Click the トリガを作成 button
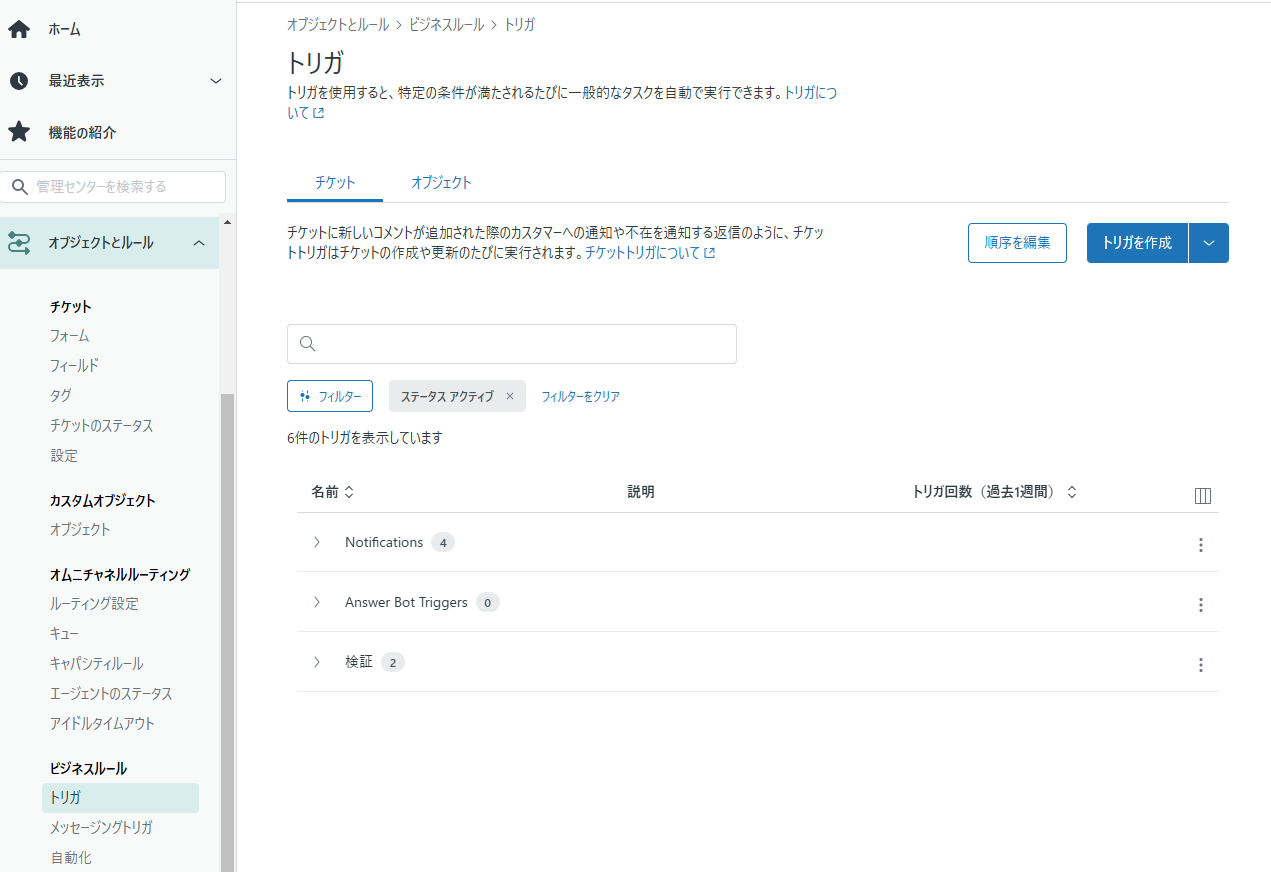This screenshot has width=1271, height=872. [1137, 243]
